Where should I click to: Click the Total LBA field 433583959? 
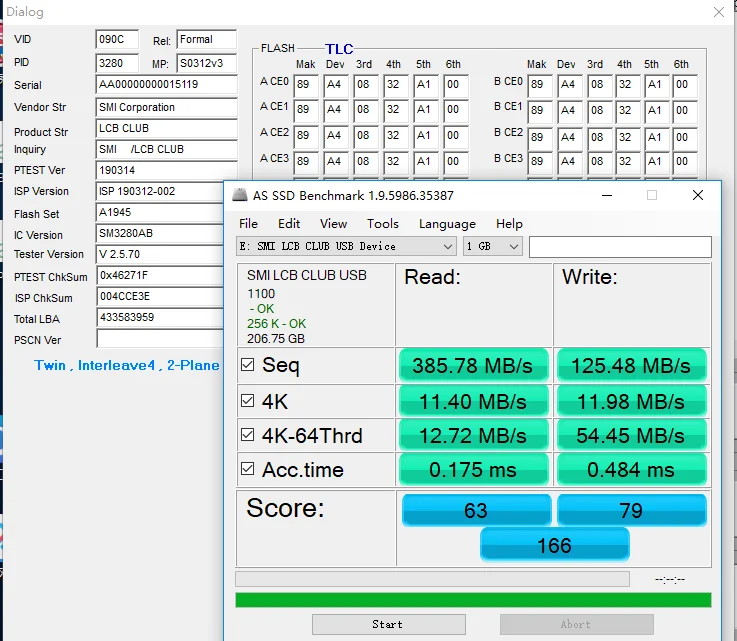coord(160,317)
